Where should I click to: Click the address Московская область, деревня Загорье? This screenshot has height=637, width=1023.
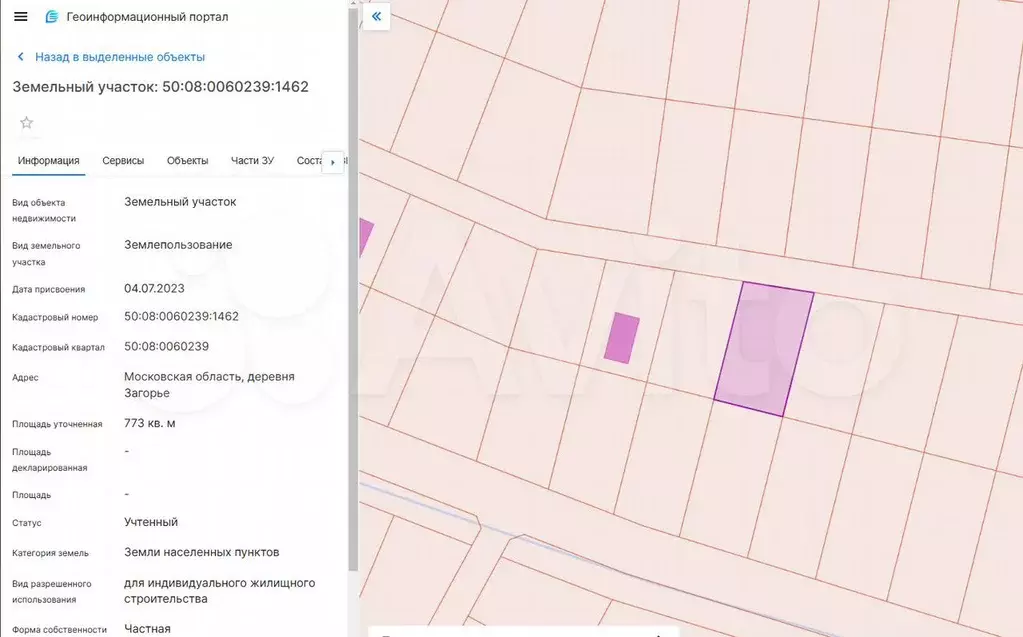pyautogui.click(x=209, y=385)
